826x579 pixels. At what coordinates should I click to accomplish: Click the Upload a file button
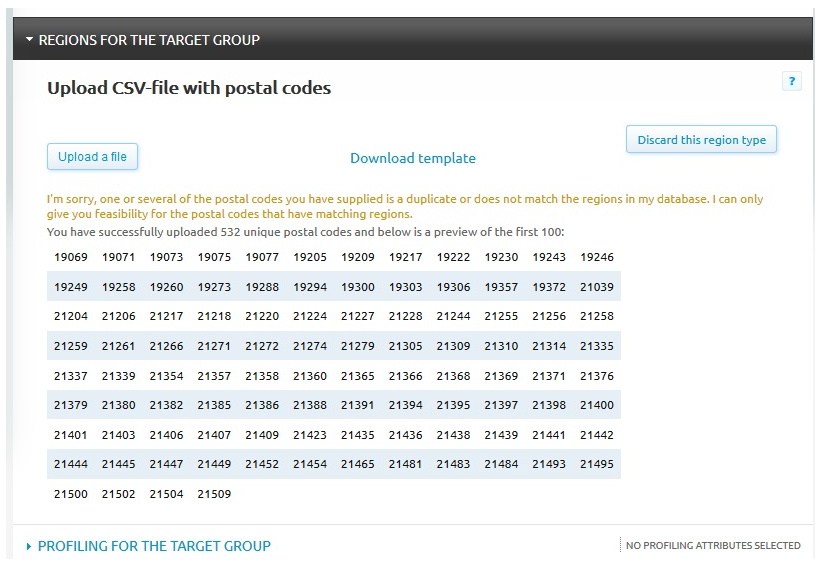click(x=92, y=156)
